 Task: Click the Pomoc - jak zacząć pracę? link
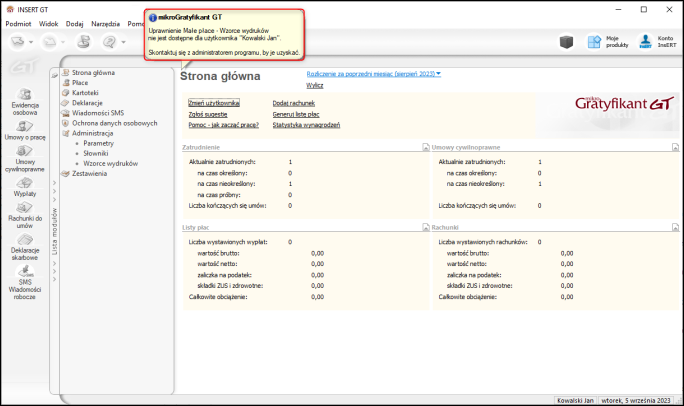pos(223,125)
